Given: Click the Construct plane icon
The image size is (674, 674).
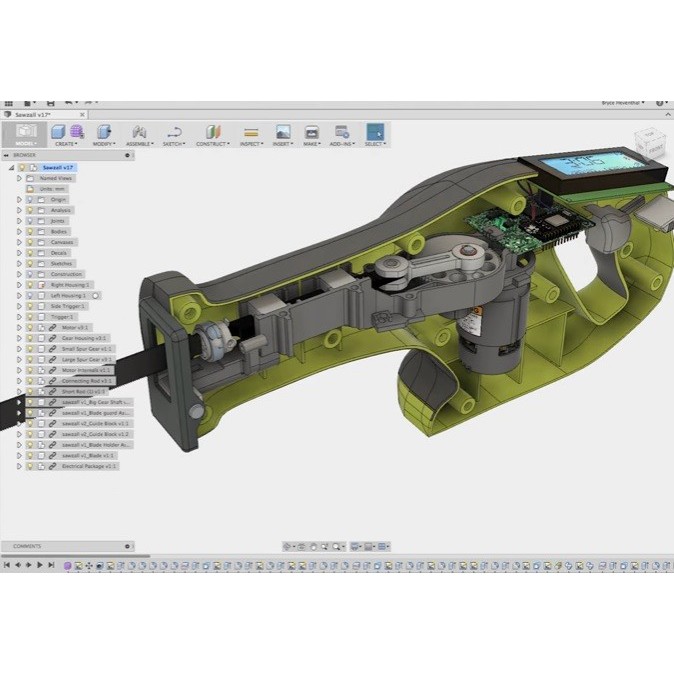Looking at the screenshot, I should tap(211, 132).
